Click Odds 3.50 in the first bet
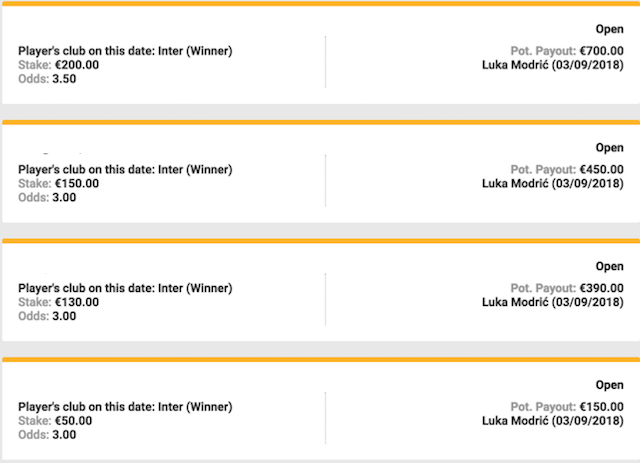The image size is (640, 463). click(47, 79)
